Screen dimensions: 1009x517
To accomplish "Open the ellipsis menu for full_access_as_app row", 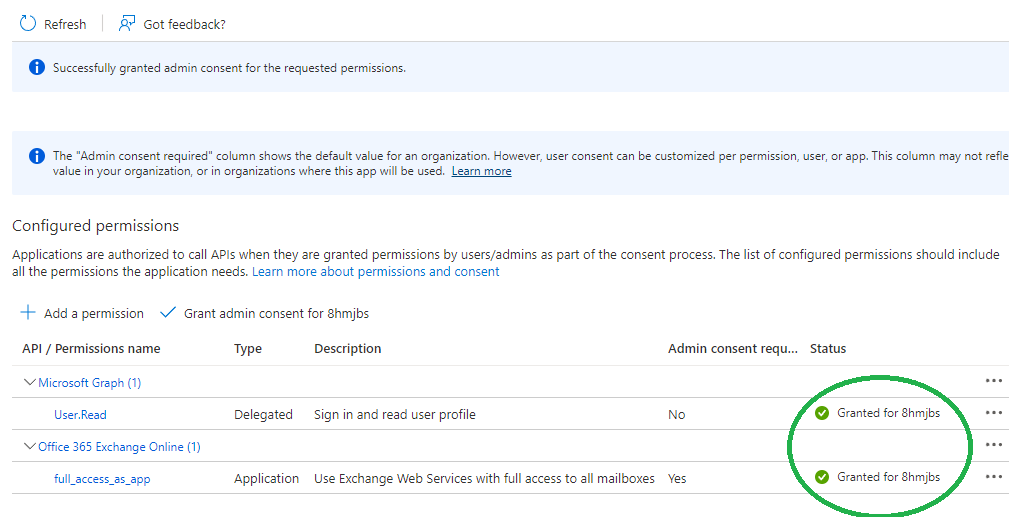I will 994,476.
